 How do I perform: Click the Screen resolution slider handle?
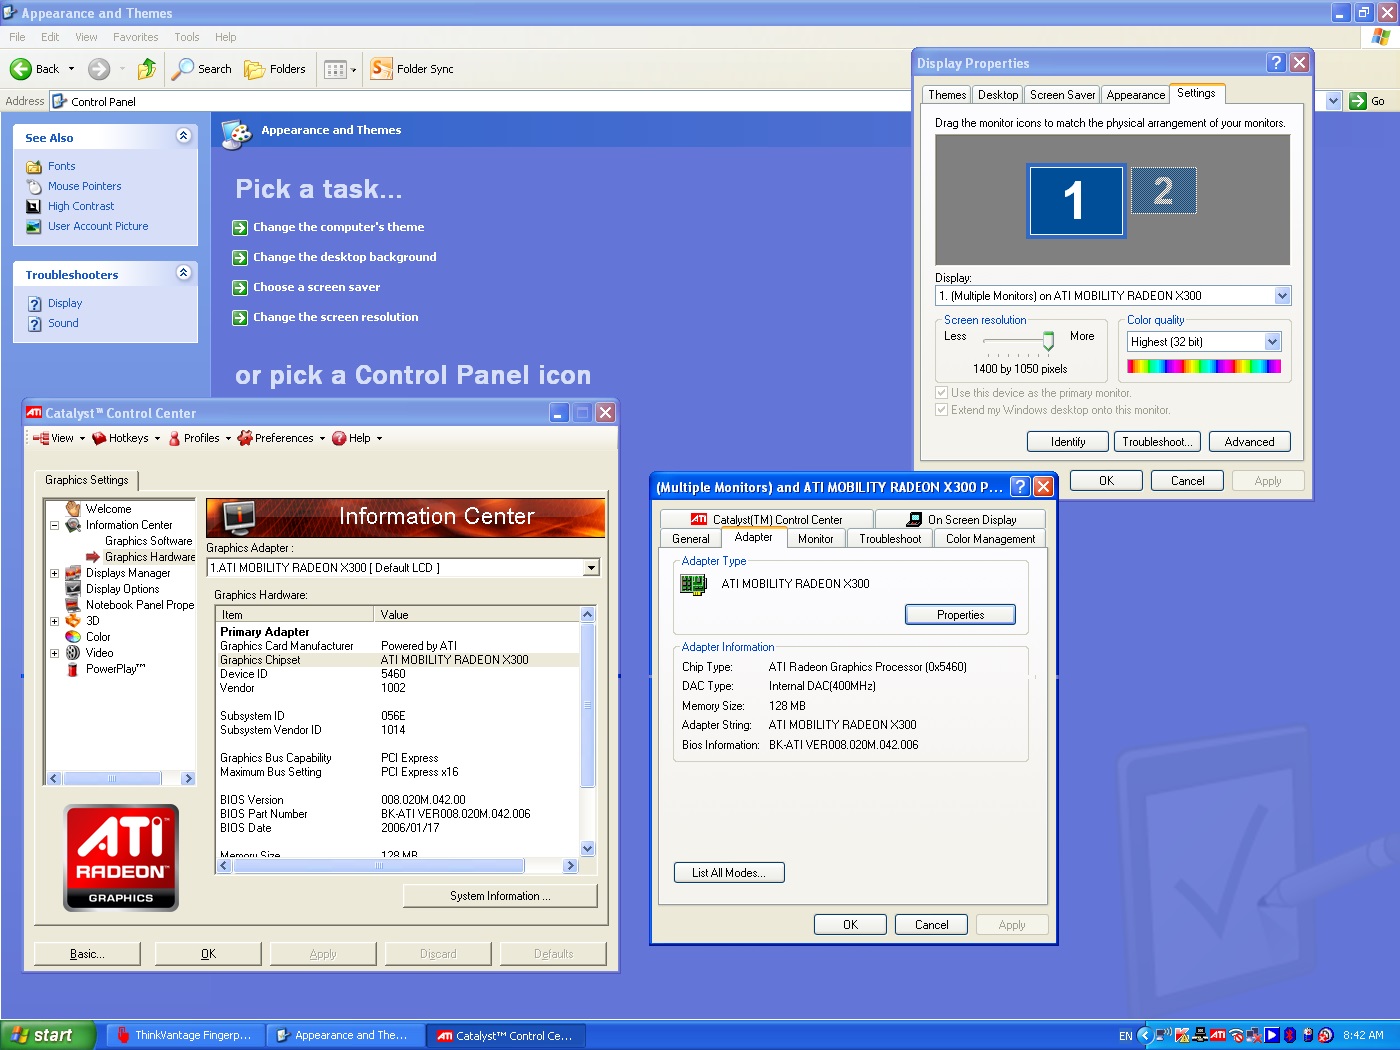[x=1048, y=342]
